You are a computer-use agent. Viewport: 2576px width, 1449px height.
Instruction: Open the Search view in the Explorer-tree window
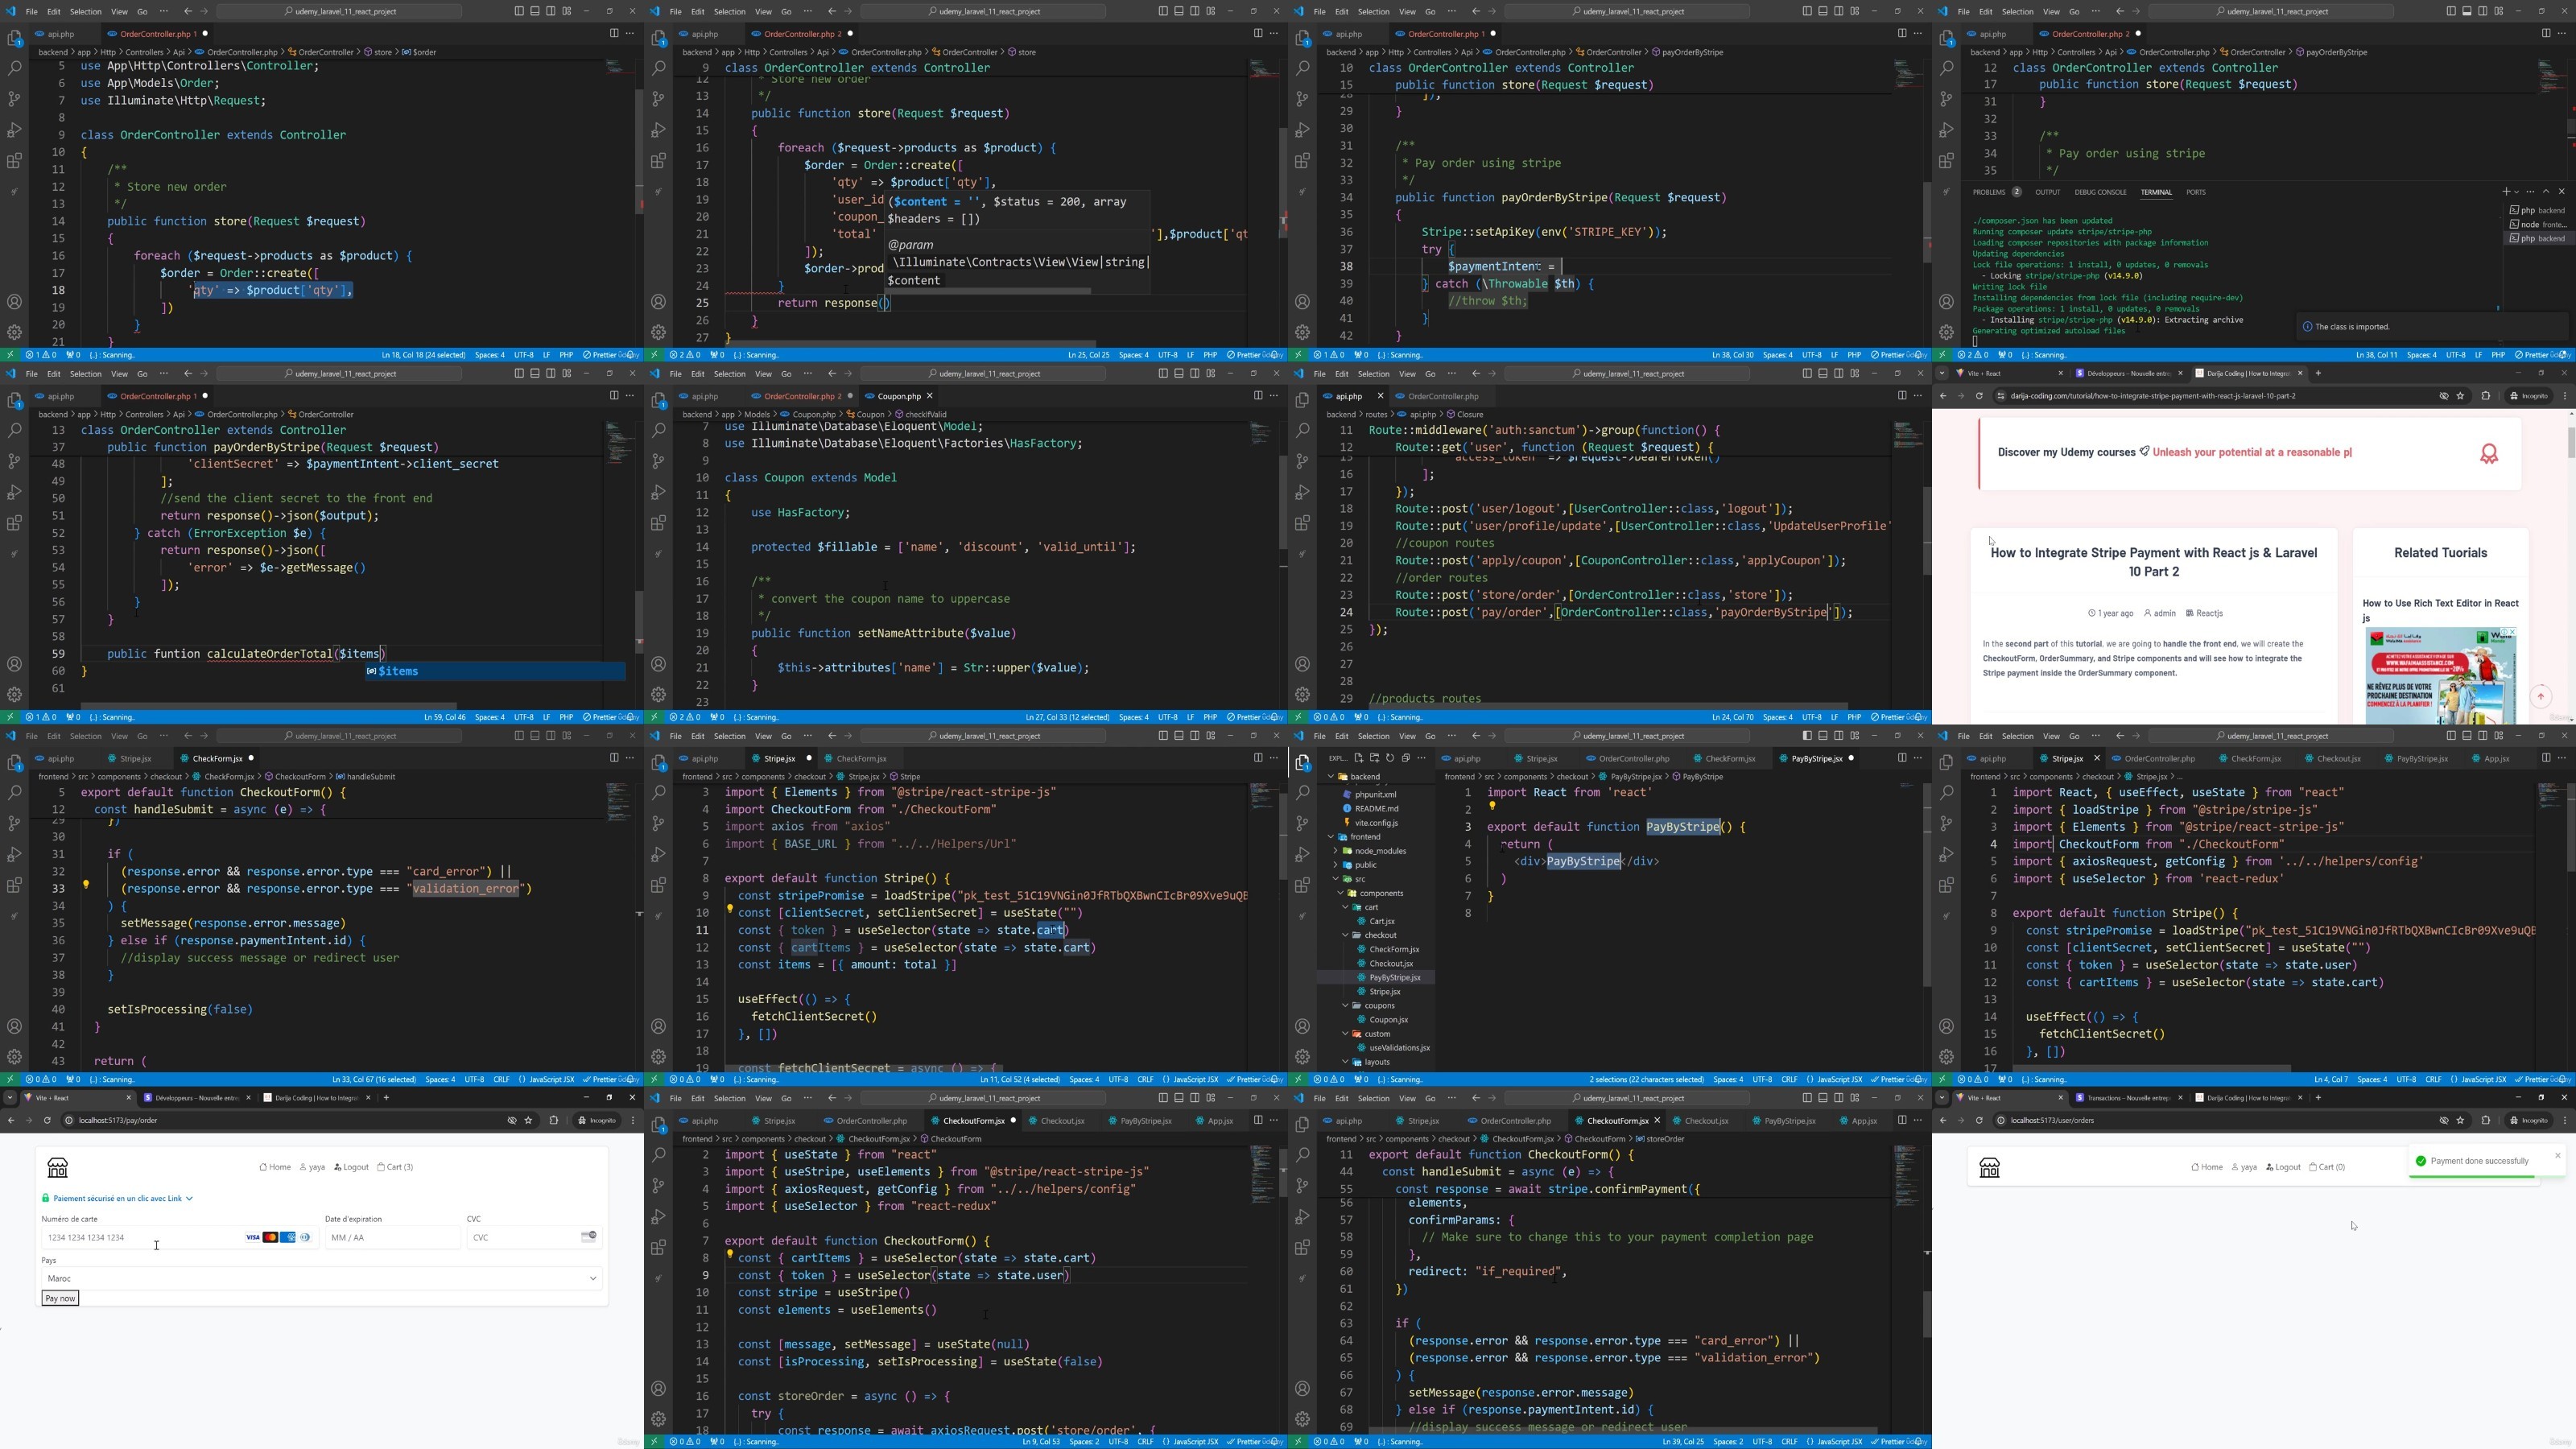click(1302, 793)
